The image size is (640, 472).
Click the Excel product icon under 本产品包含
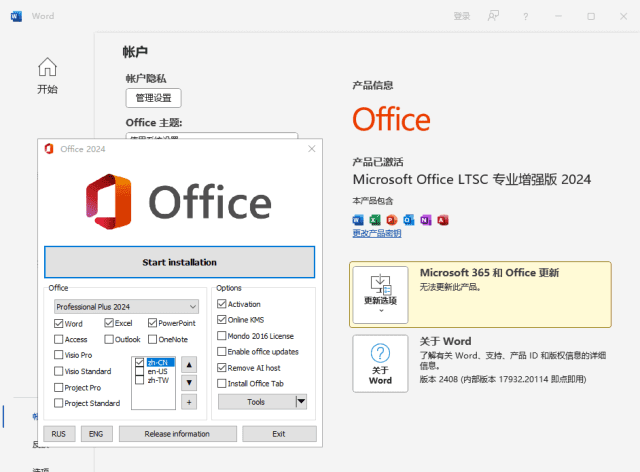[375, 220]
